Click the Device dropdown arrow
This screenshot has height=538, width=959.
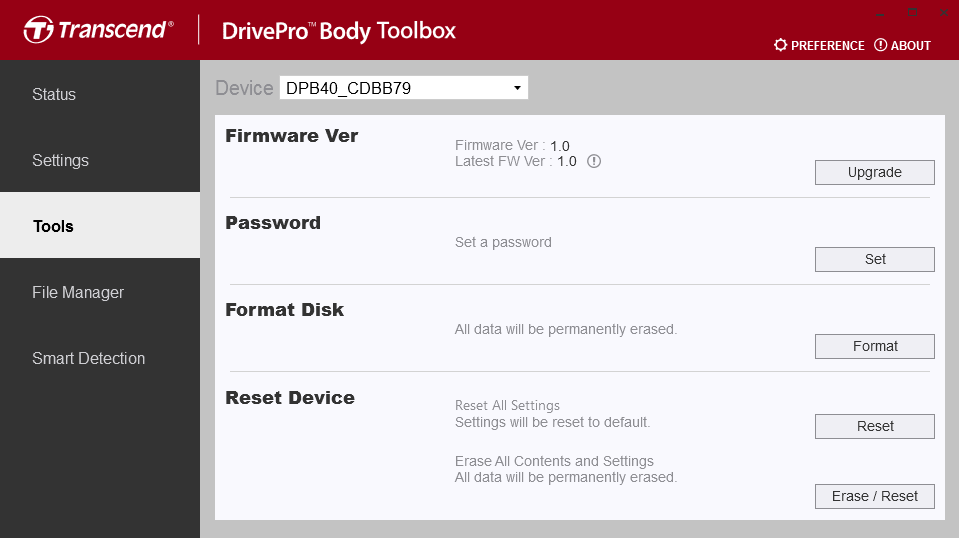[x=517, y=88]
